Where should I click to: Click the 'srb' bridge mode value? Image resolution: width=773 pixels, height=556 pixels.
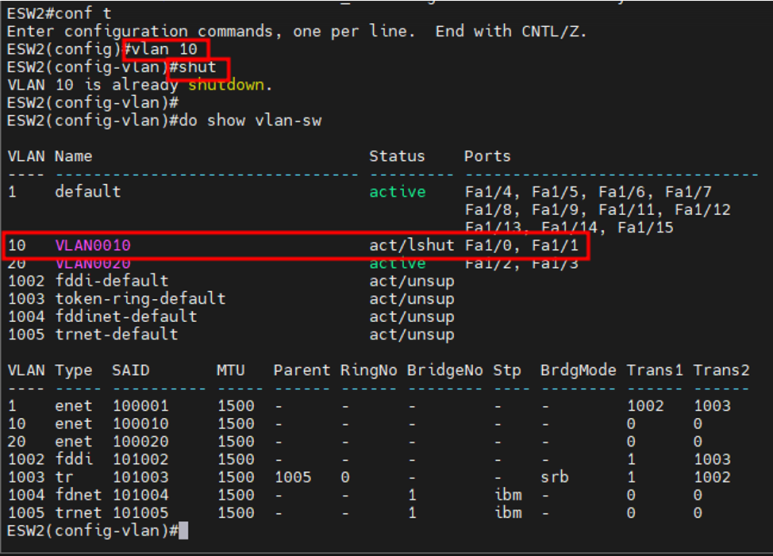click(553, 477)
